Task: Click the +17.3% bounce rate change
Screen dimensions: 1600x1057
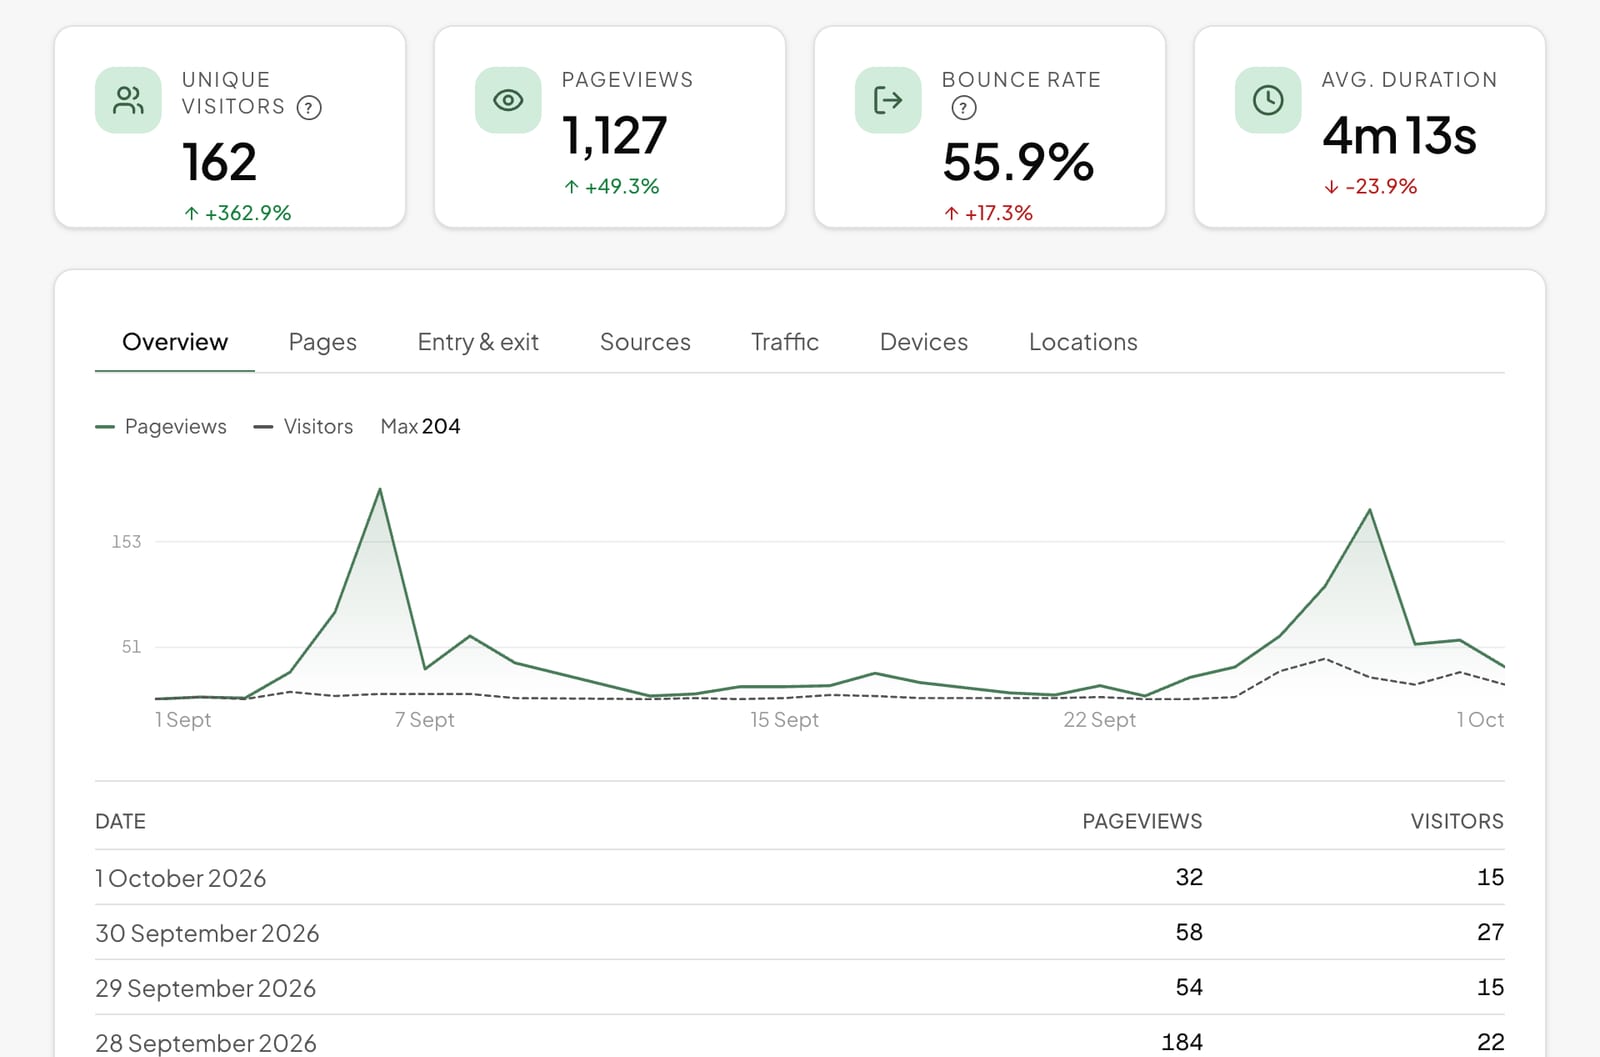Action: click(x=988, y=213)
